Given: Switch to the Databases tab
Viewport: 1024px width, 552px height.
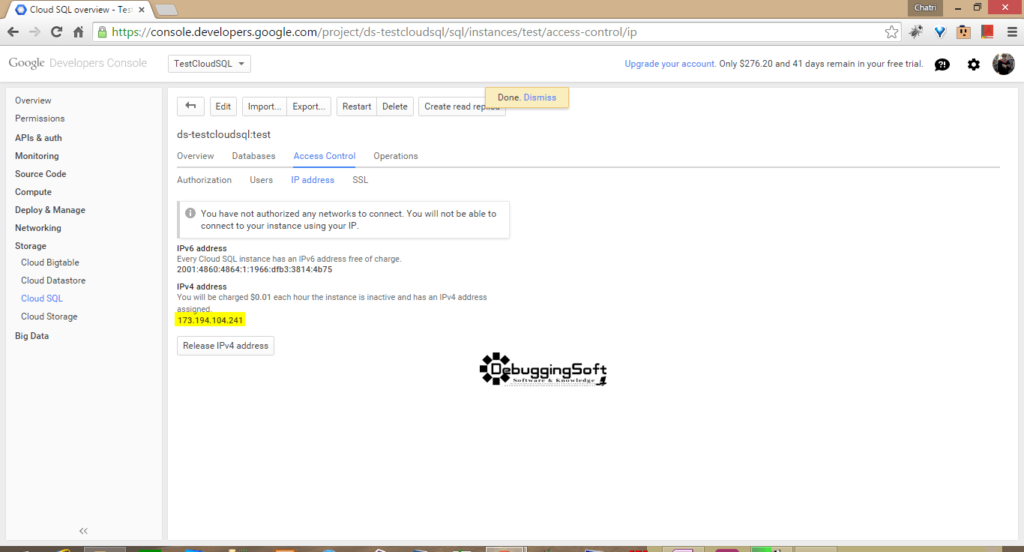Looking at the screenshot, I should point(253,156).
